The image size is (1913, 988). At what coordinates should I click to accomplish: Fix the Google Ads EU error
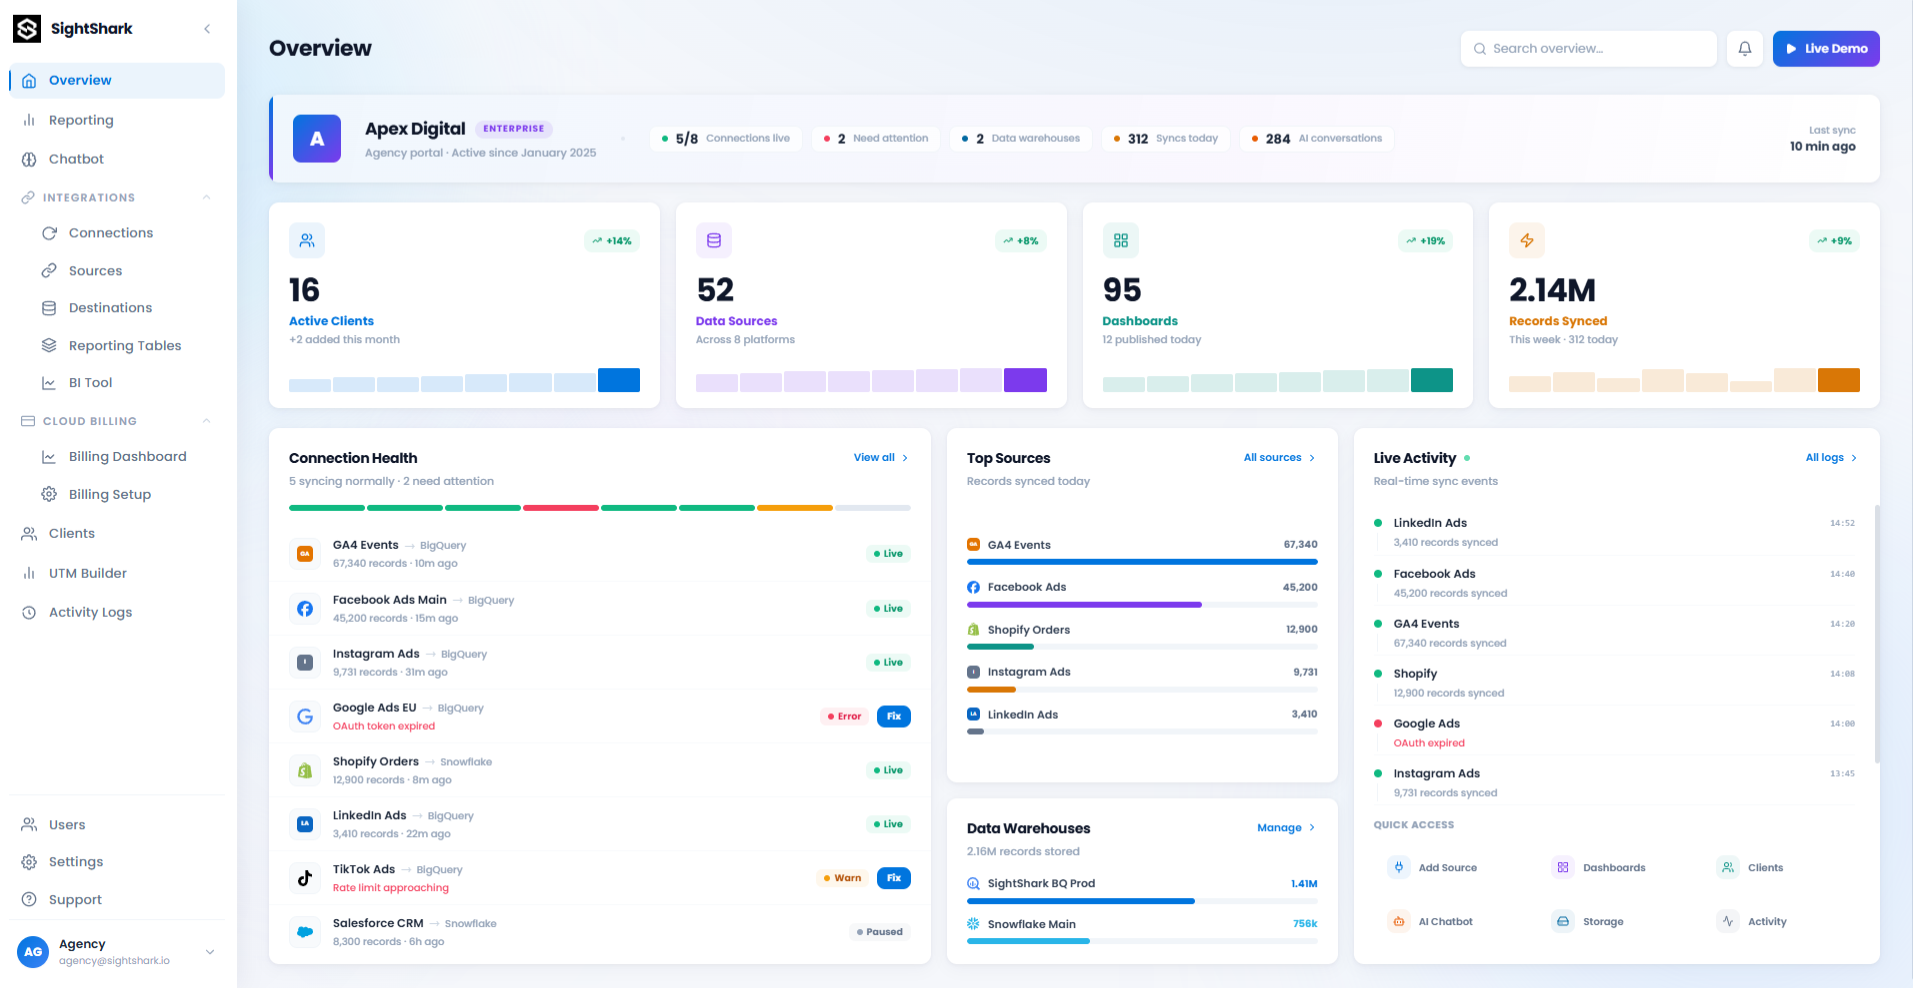click(x=894, y=716)
